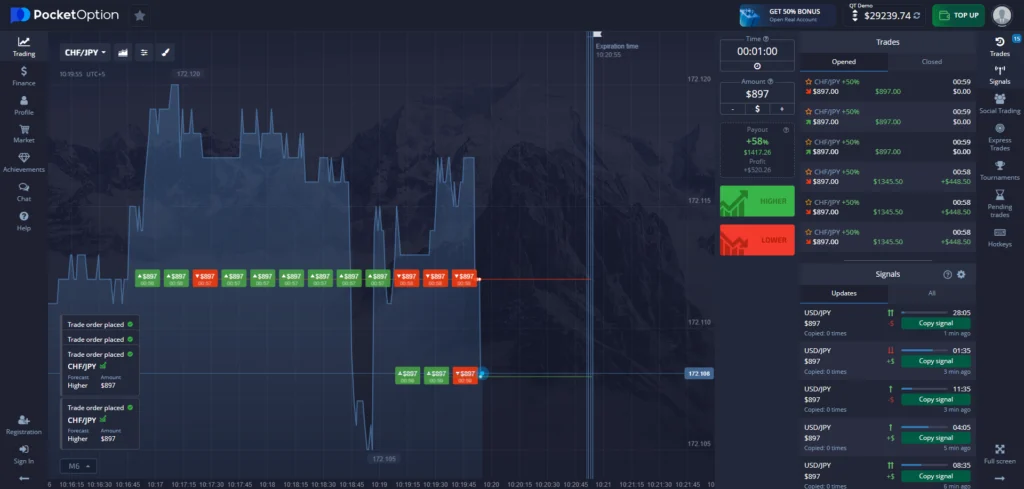The image size is (1024, 489).
Task: Open Social Trading in the right sidebar
Action: [999, 103]
